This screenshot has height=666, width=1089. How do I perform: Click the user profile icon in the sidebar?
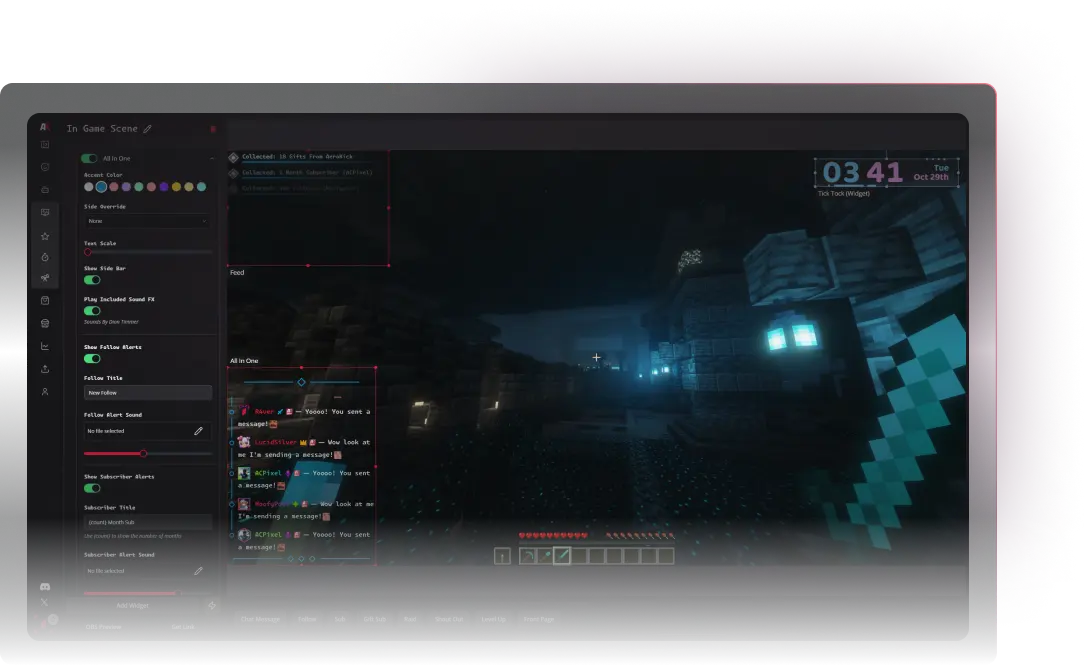coord(45,392)
